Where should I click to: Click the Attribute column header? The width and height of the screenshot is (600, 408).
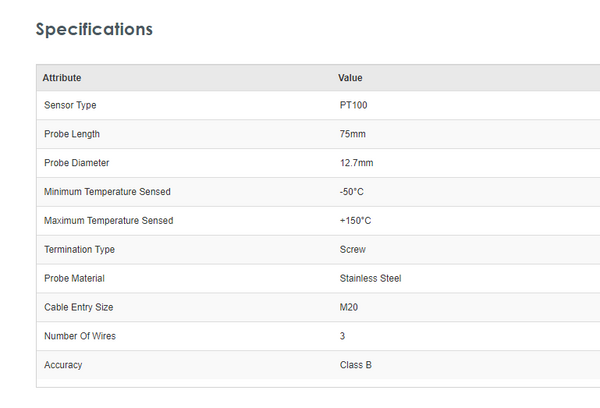(x=62, y=78)
